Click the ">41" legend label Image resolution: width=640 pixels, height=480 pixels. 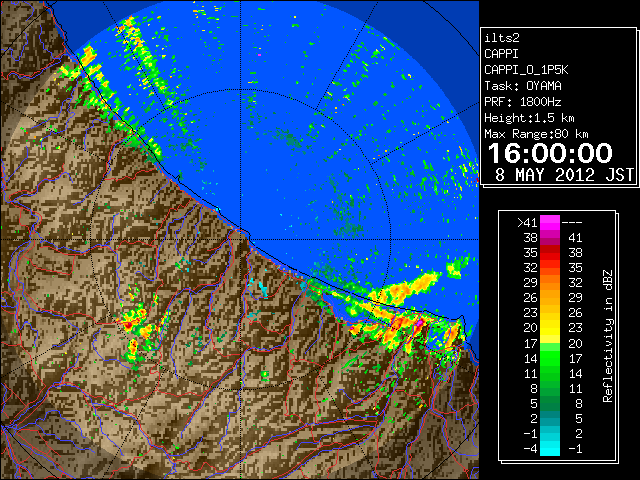pyautogui.click(x=527, y=223)
